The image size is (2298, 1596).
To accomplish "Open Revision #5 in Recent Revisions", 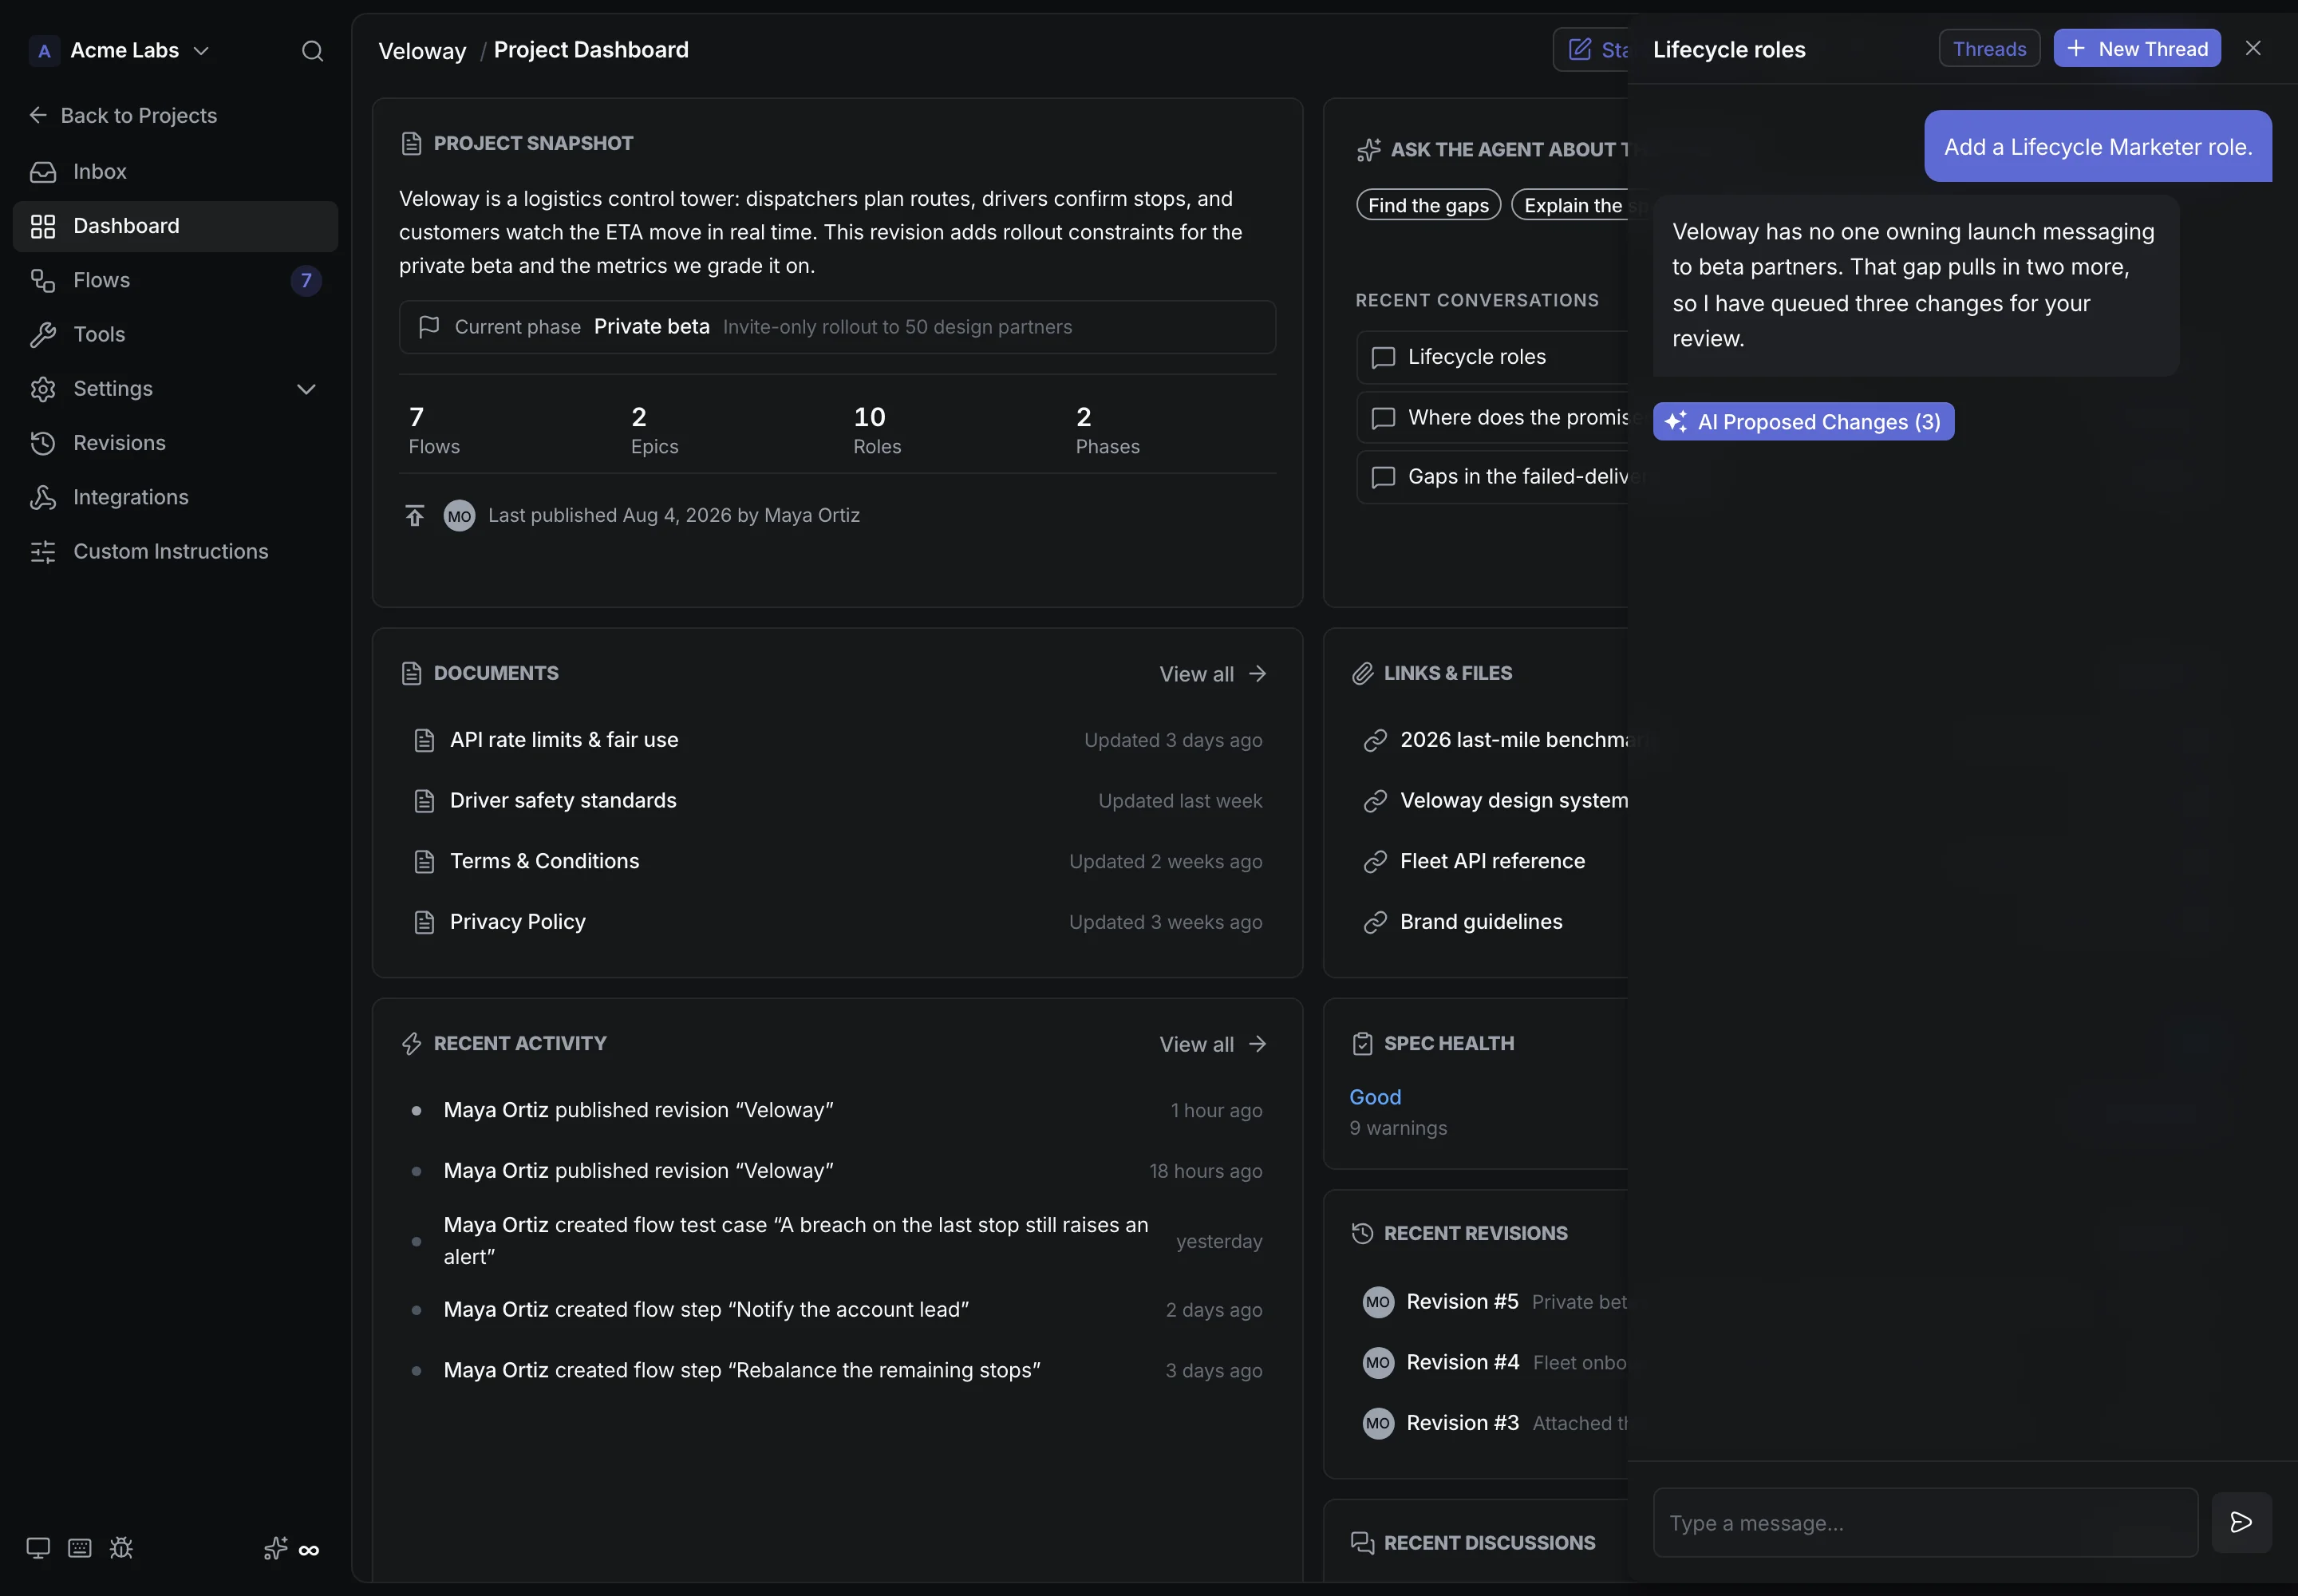I will click(1495, 1302).
